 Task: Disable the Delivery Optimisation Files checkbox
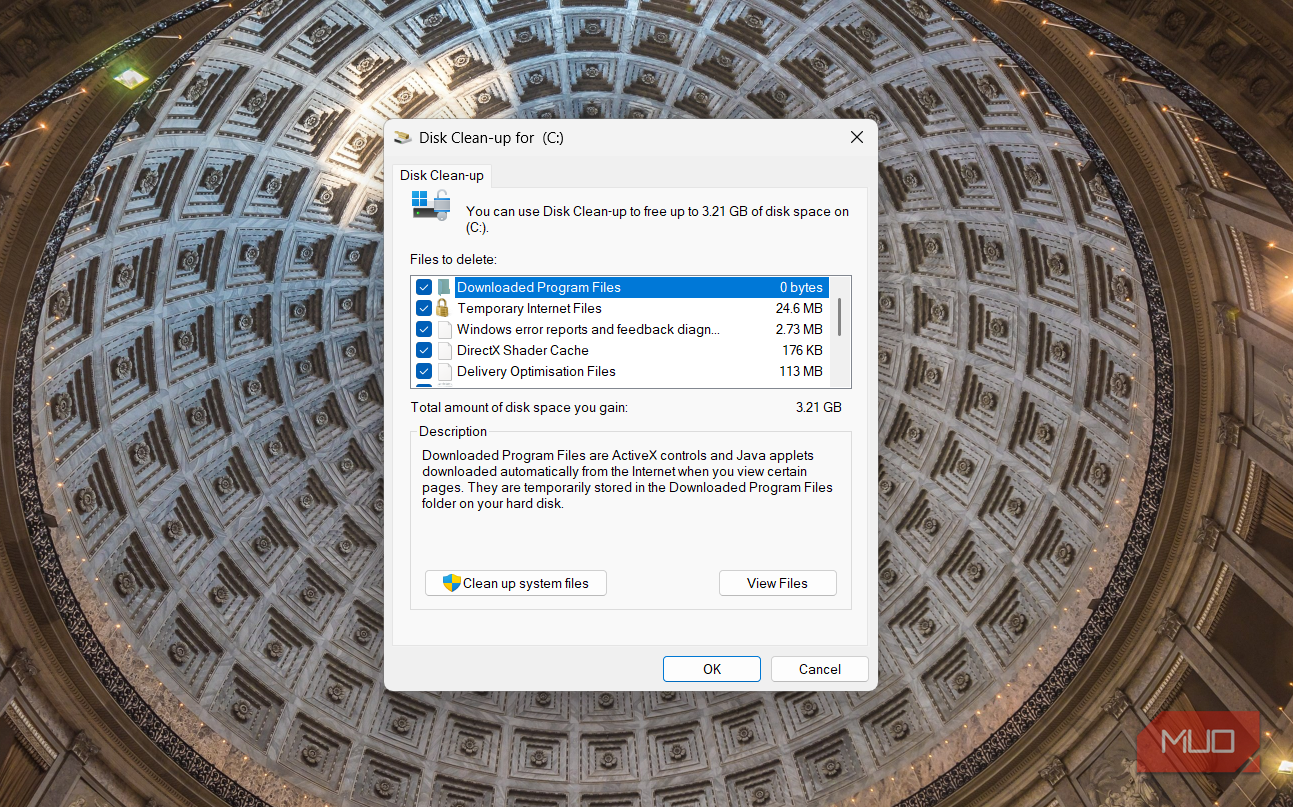[424, 371]
